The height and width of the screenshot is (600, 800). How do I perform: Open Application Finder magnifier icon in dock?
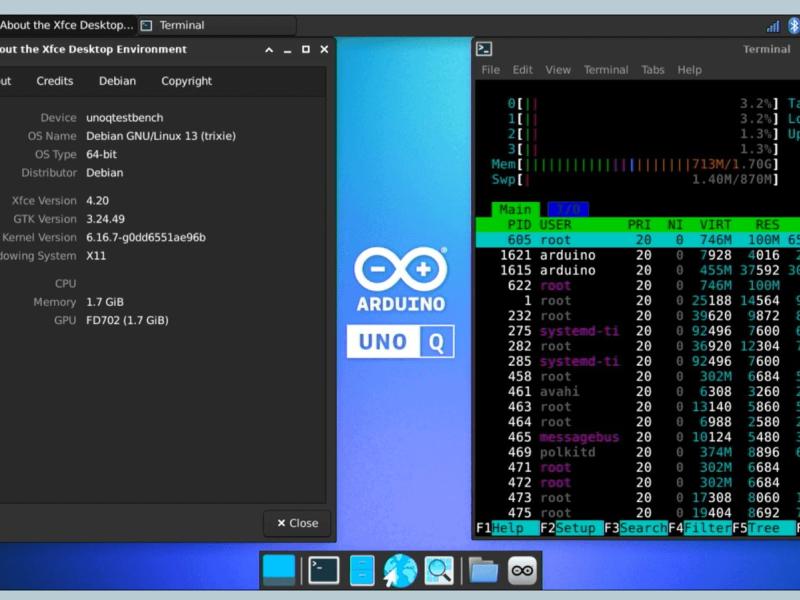pos(439,570)
